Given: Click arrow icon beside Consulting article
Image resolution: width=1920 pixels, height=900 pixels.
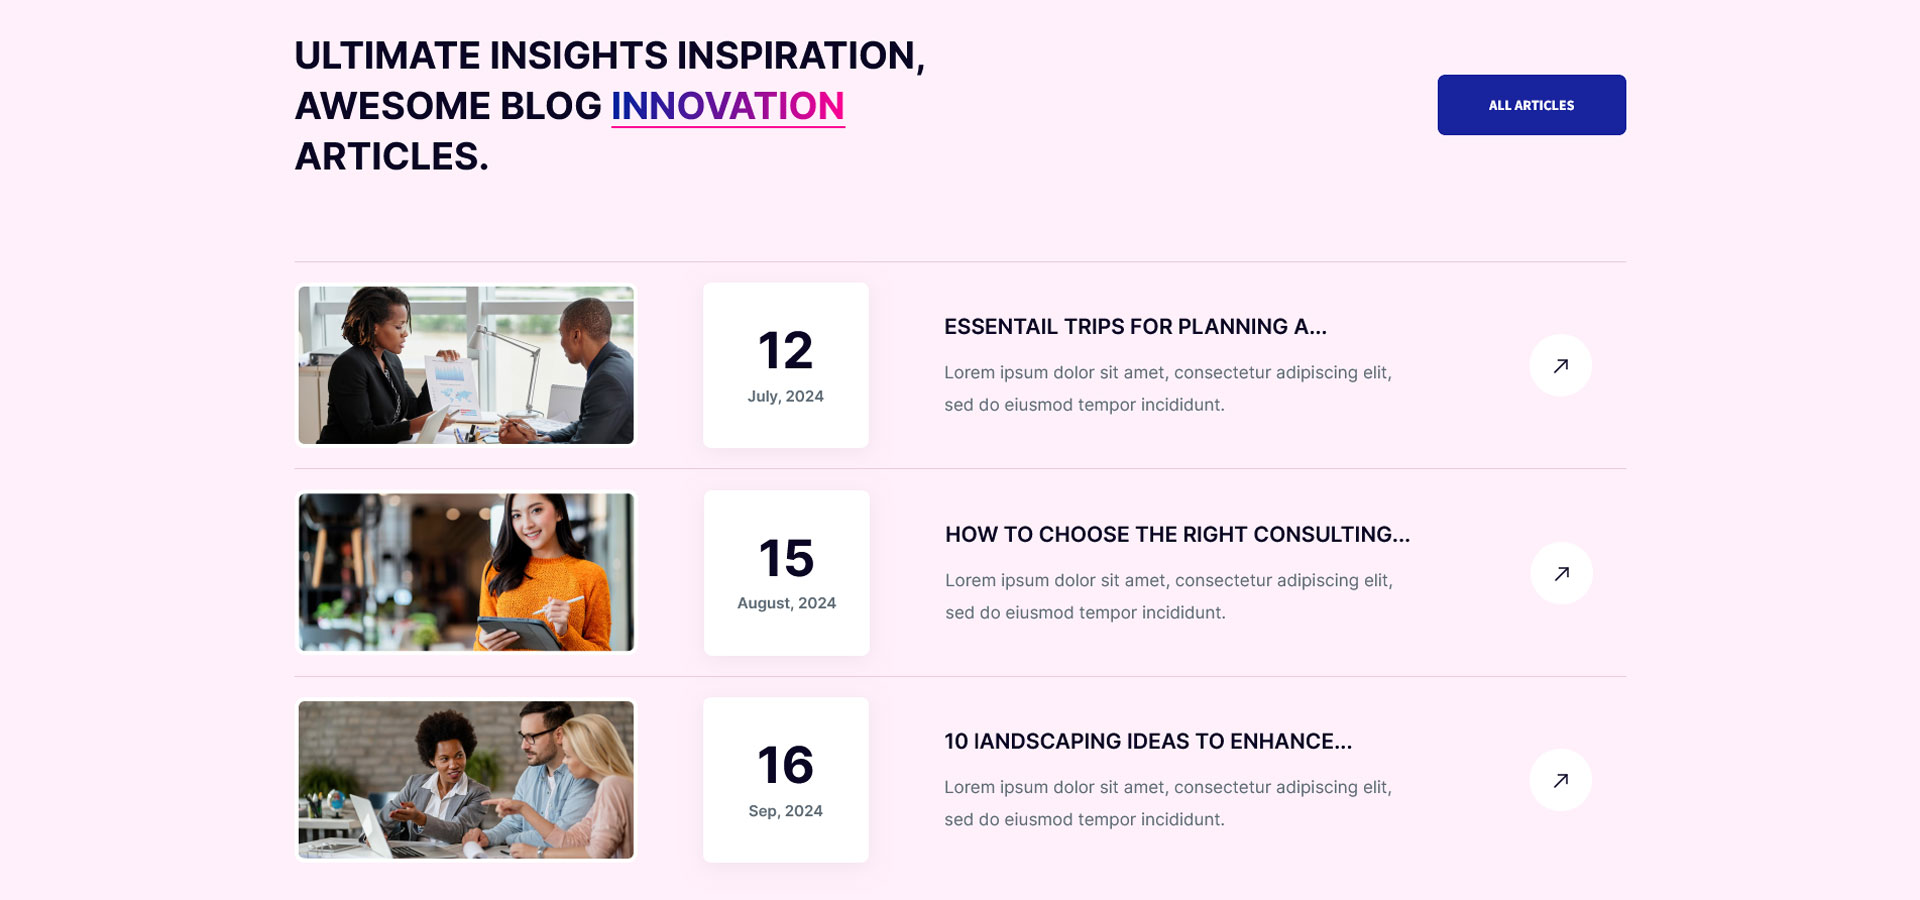Looking at the screenshot, I should pyautogui.click(x=1561, y=573).
